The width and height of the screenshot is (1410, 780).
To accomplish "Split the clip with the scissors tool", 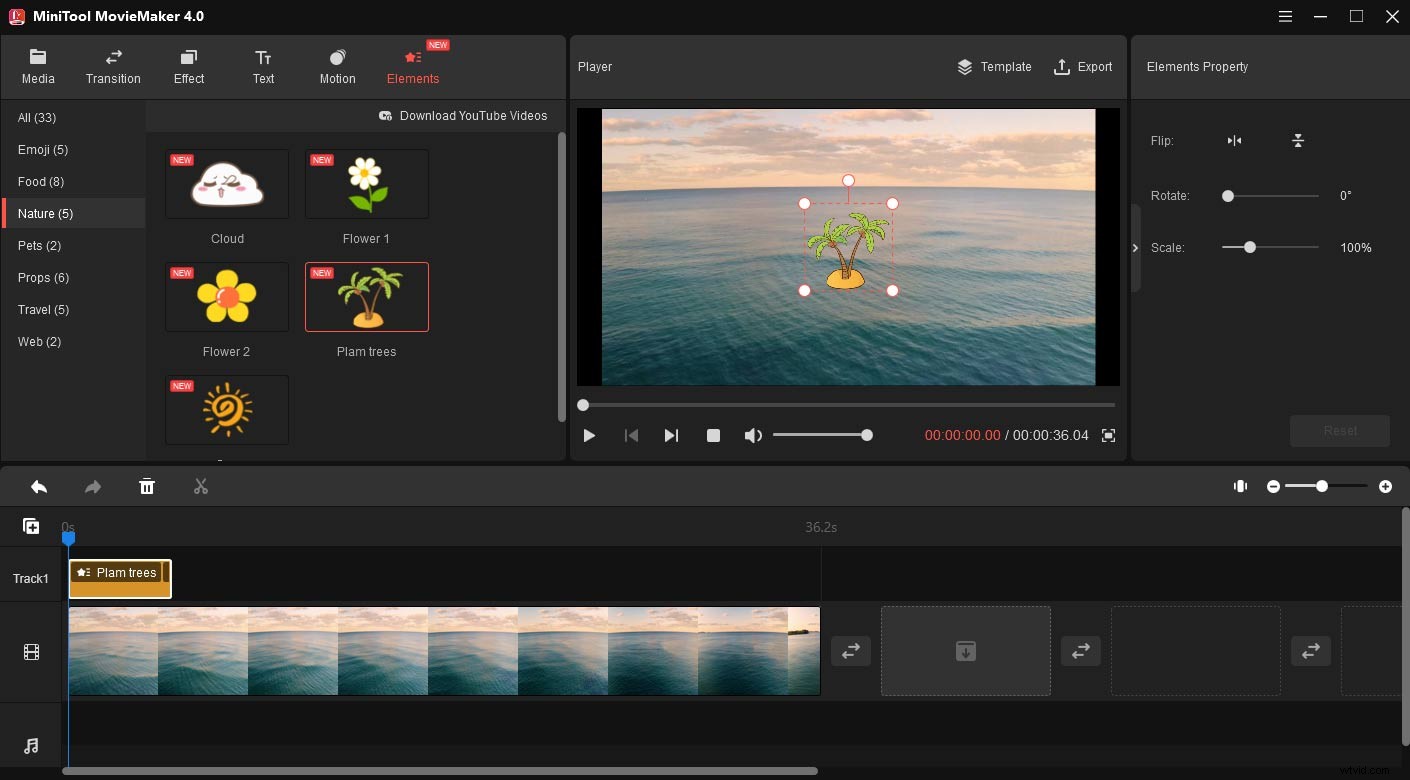I will pos(200,486).
